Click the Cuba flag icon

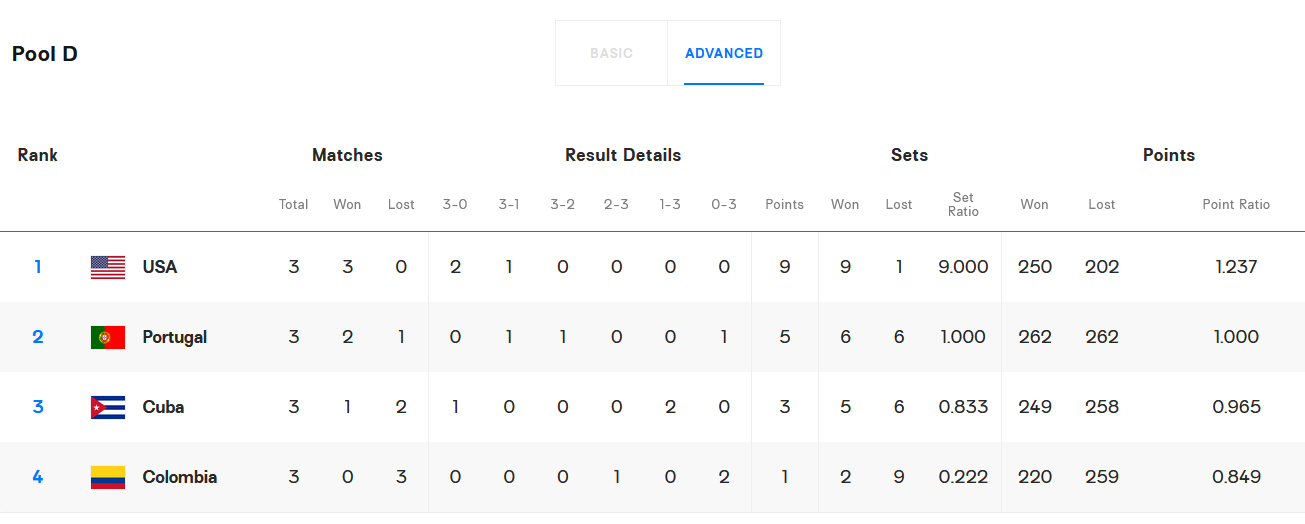108,407
